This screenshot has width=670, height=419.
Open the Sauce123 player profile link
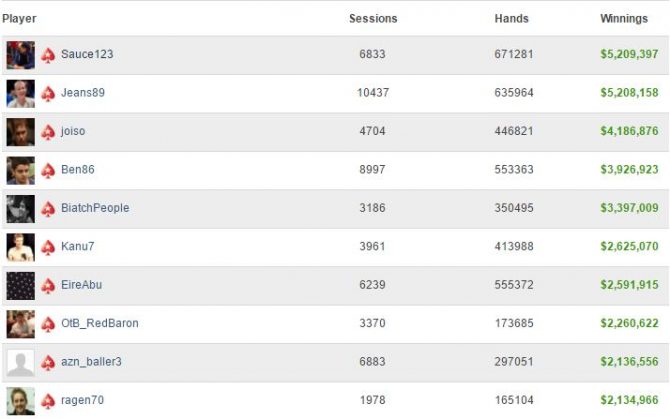click(87, 54)
